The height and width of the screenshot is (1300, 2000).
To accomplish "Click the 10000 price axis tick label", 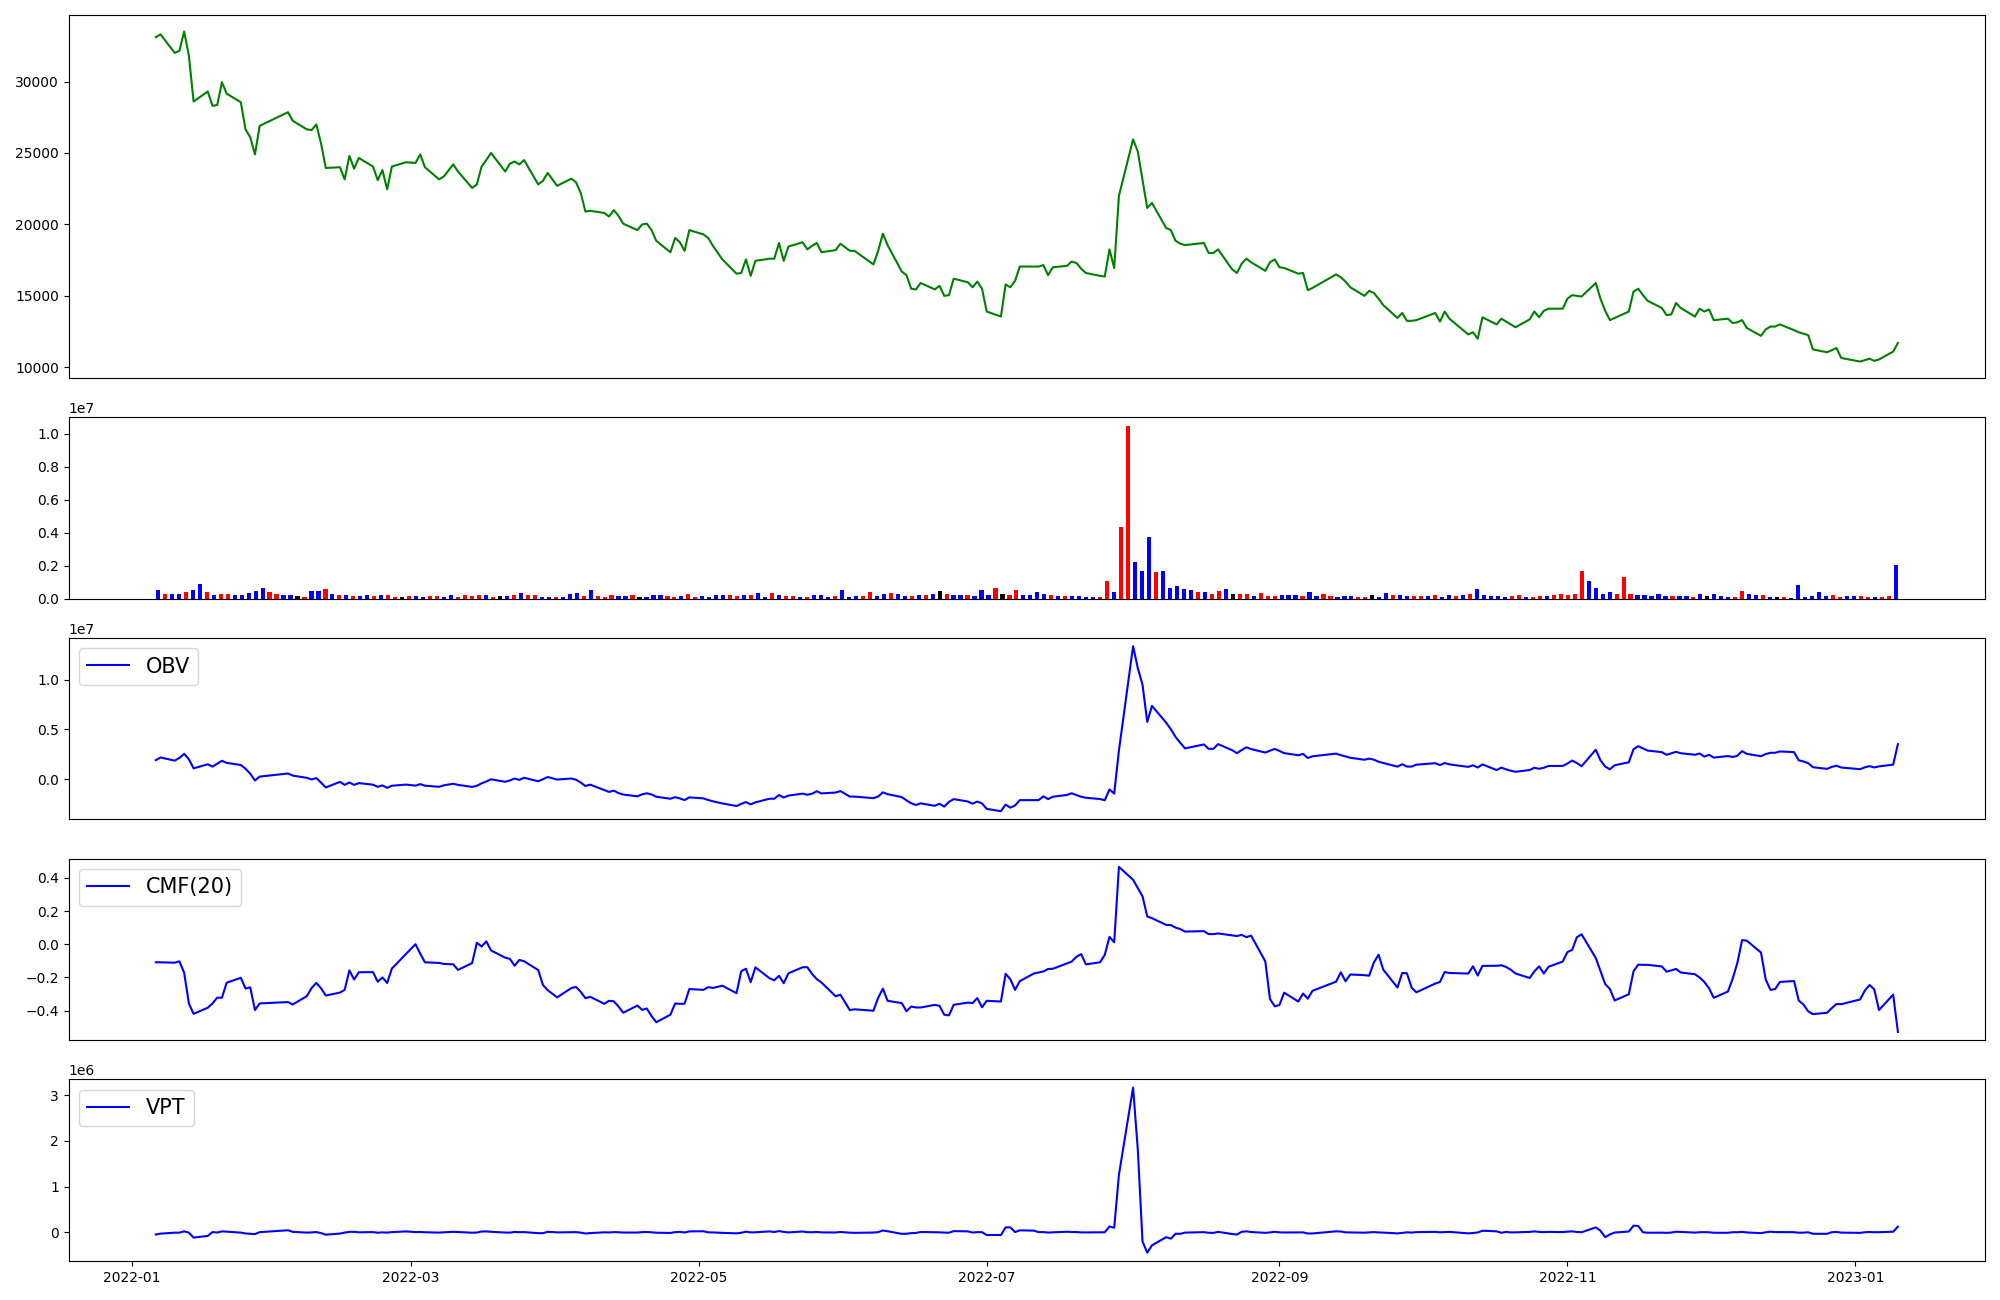I will (x=37, y=368).
